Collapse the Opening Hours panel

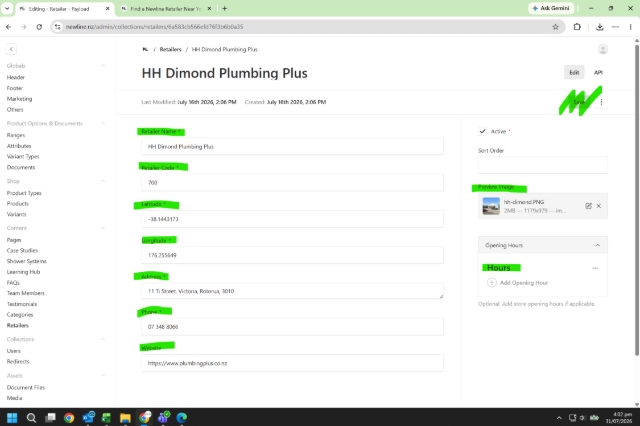pyautogui.click(x=598, y=245)
